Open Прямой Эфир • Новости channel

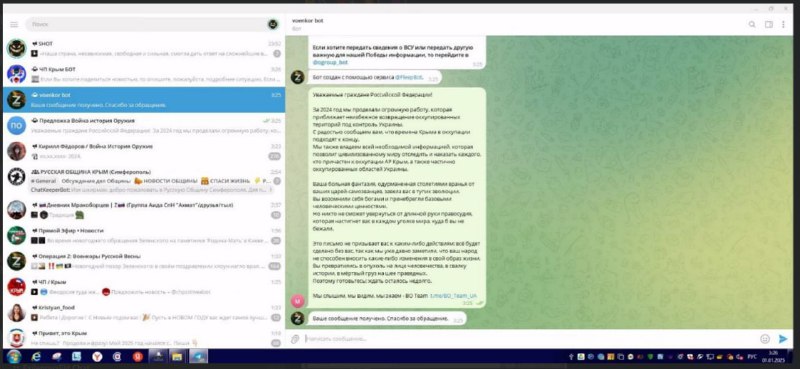(x=144, y=235)
